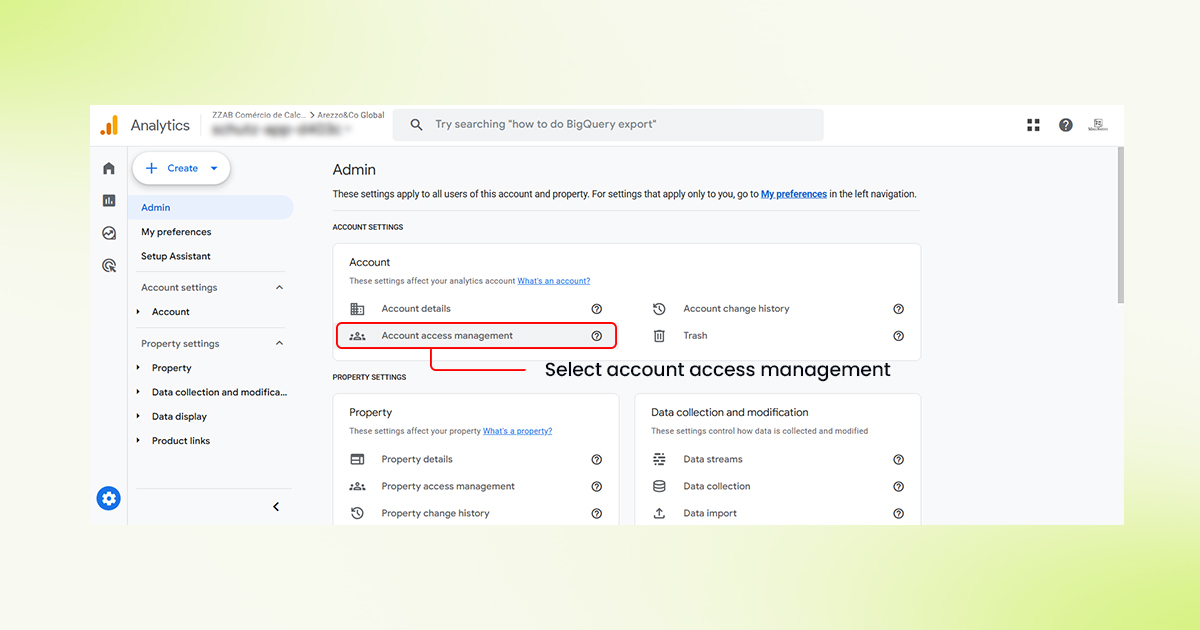1200x630 pixels.
Task: Open the Google apps grid icon
Action: pyautogui.click(x=1033, y=124)
